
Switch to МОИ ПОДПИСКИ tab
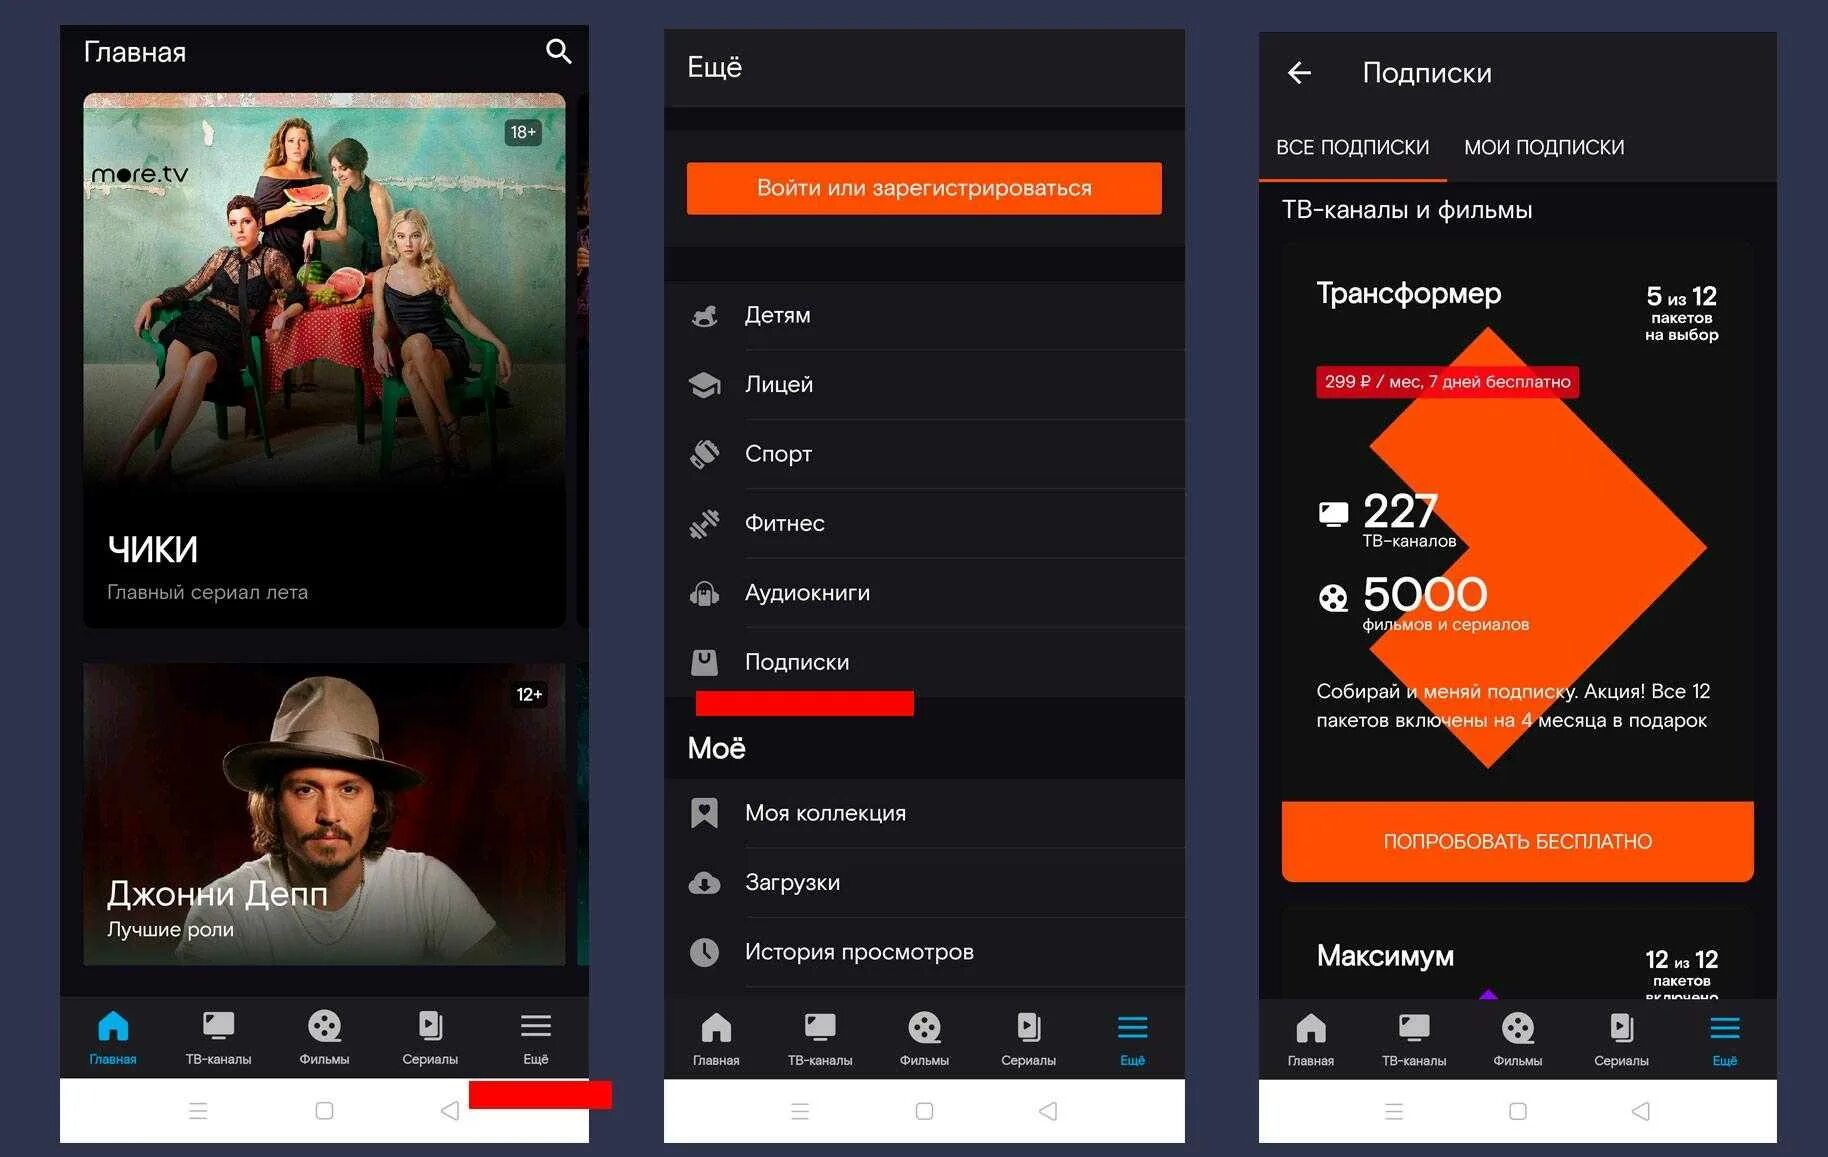[1544, 148]
